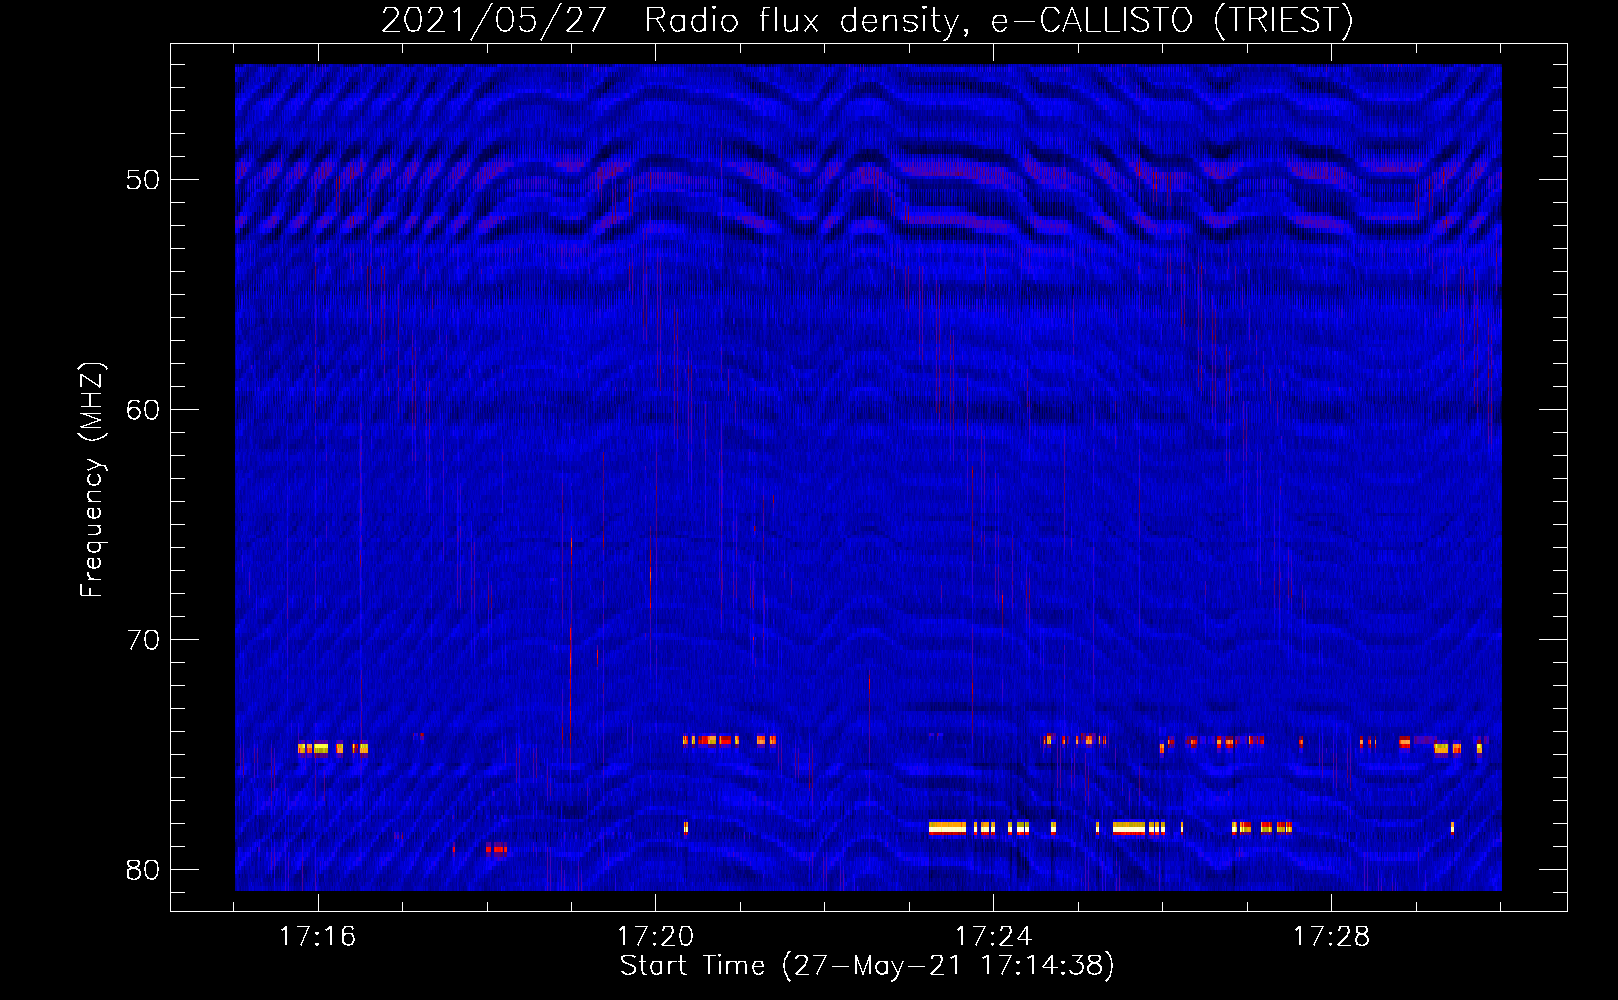Viewport: 1618px width, 1000px height.
Task: Select the 'Frequency (MHZ)' axis label
Action: pyautogui.click(x=92, y=480)
